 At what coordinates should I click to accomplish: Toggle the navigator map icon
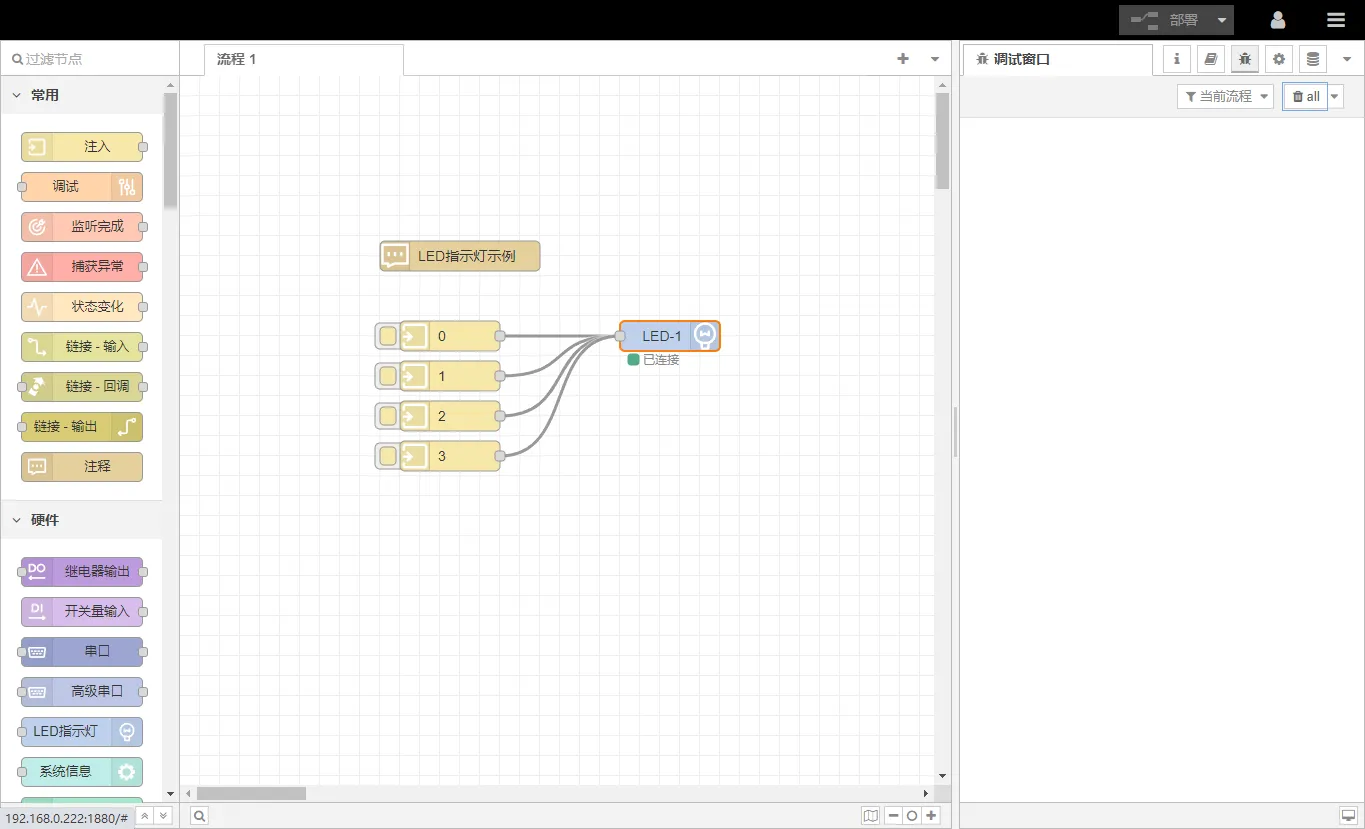pyautogui.click(x=871, y=816)
